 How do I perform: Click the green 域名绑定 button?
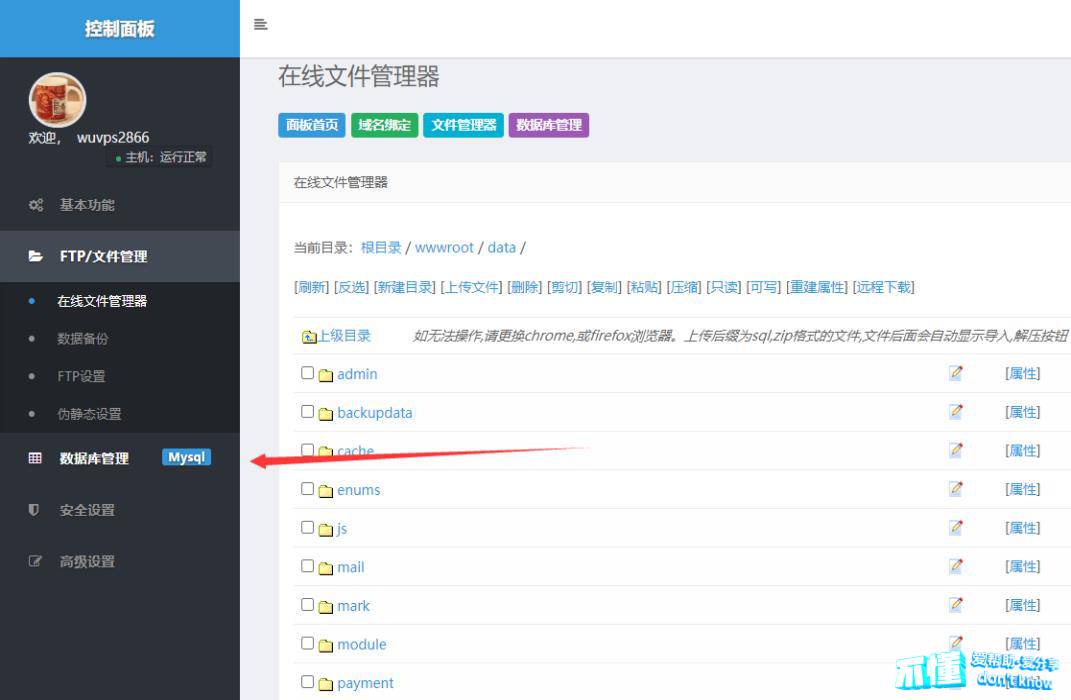(x=385, y=125)
